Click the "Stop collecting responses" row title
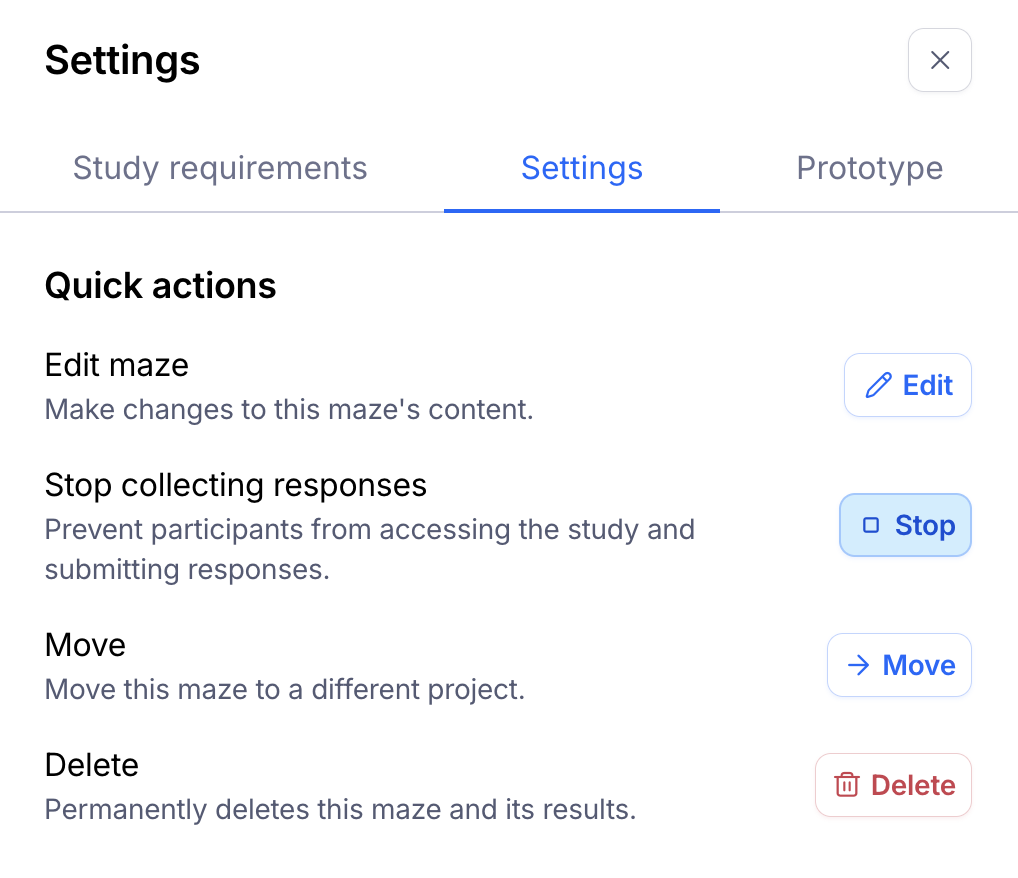The width and height of the screenshot is (1018, 878). tap(236, 485)
